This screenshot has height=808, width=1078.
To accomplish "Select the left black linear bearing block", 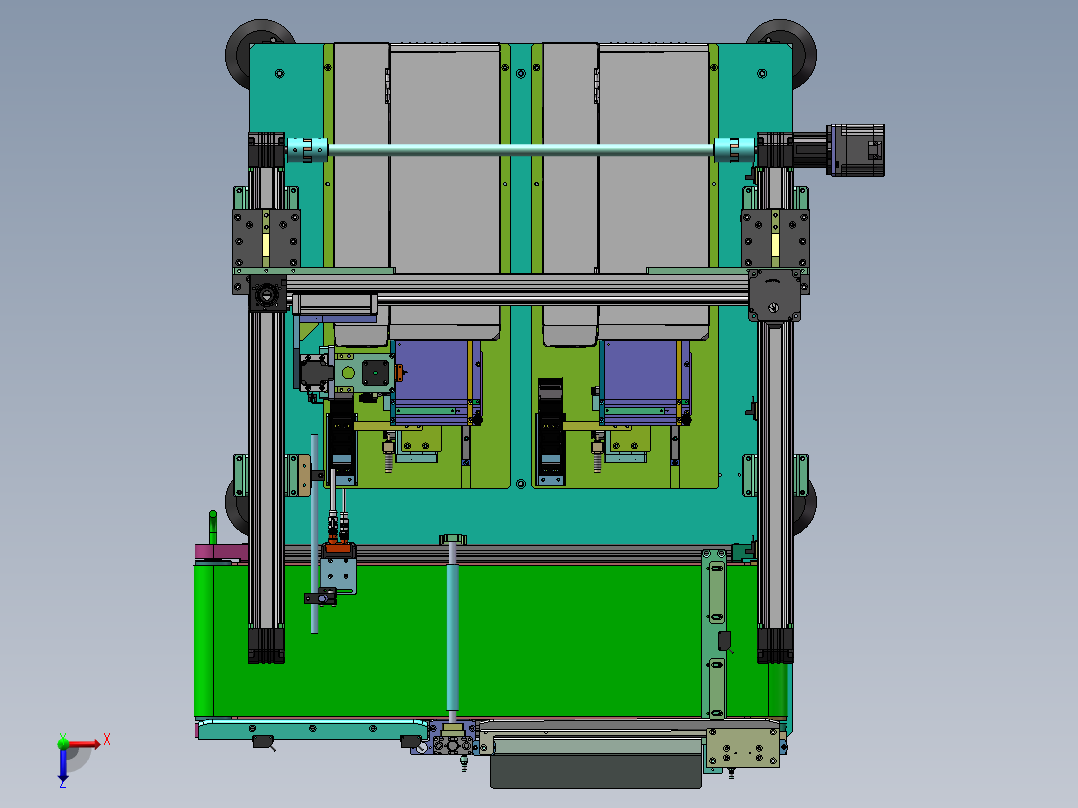I will coord(266,239).
